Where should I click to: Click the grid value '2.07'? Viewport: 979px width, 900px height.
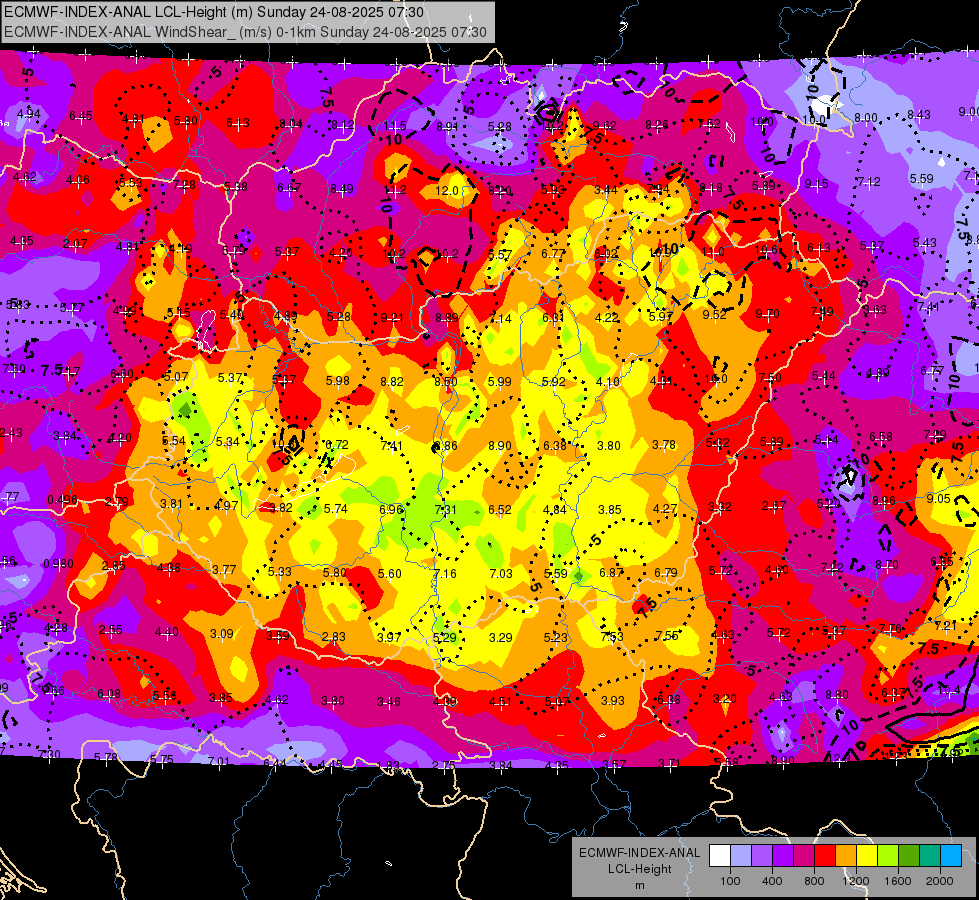(75, 244)
